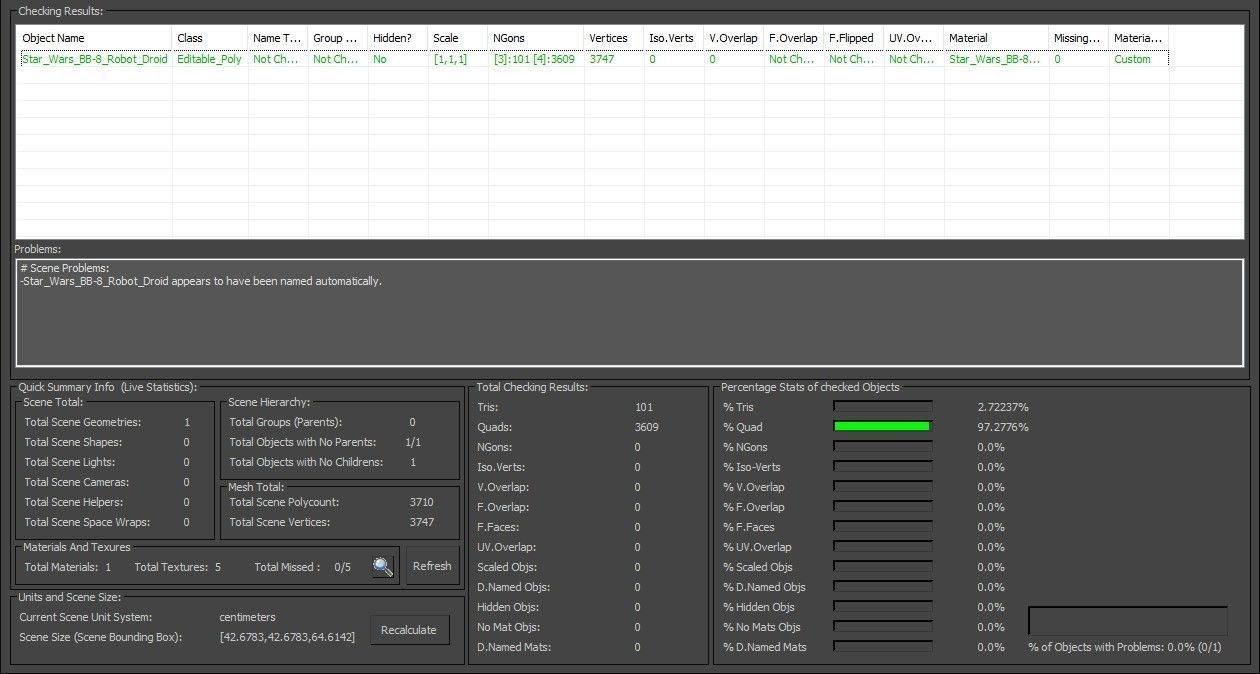Image resolution: width=1260 pixels, height=674 pixels.
Task: Click the Total Textures: 5 label
Action: pyautogui.click(x=177, y=567)
